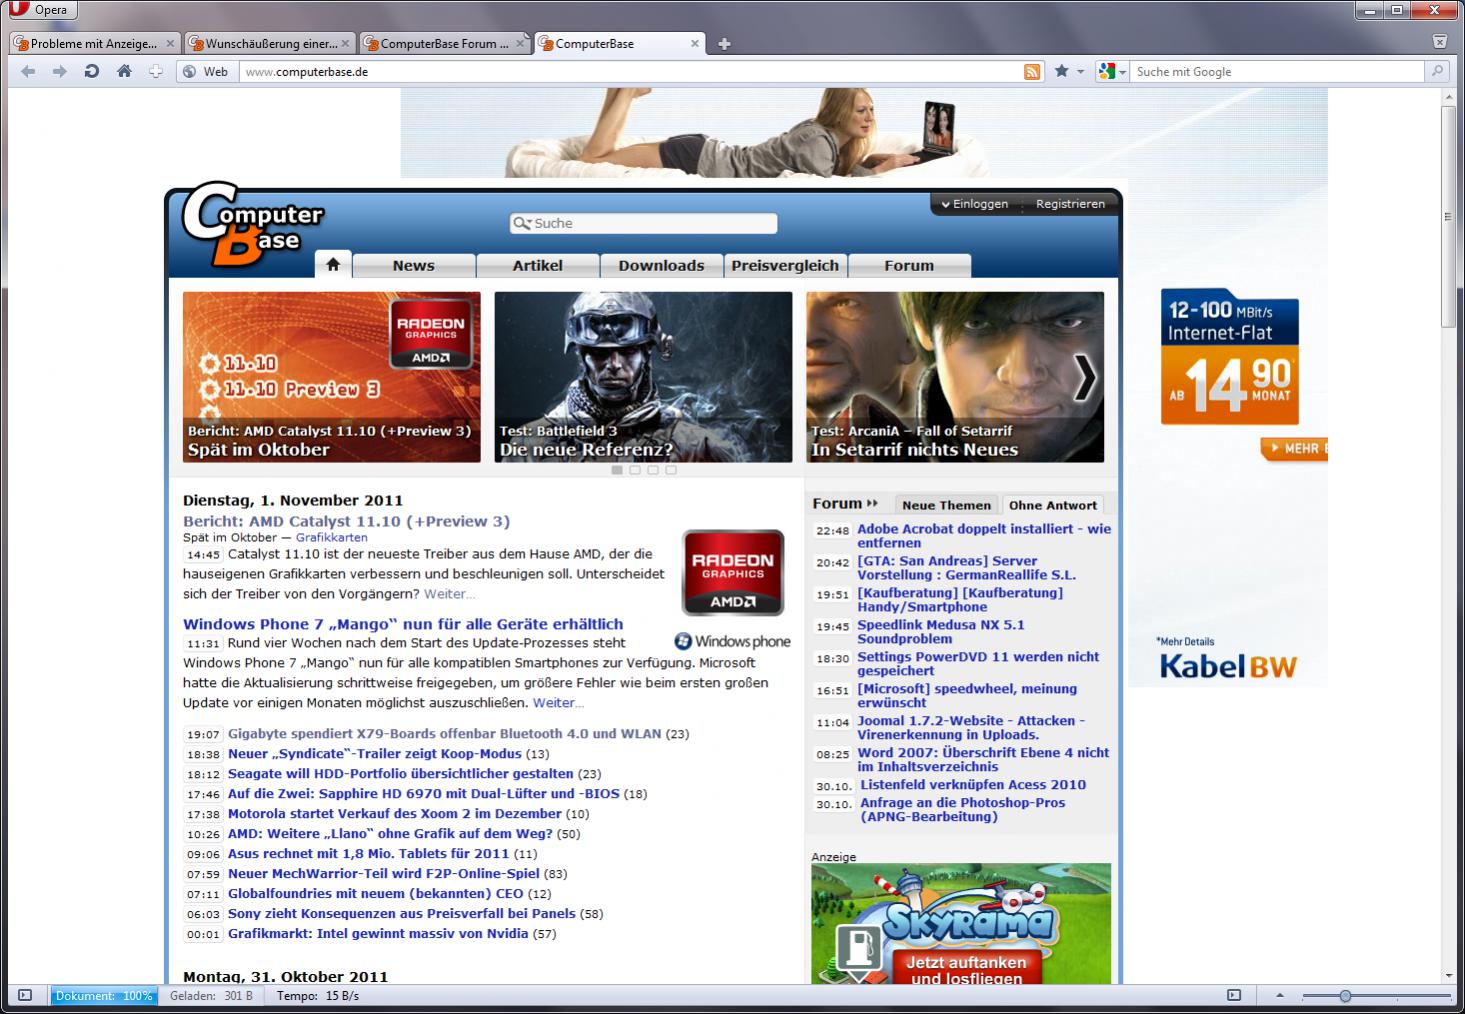
Task: Click the Registrieren link
Action: pyautogui.click(x=1070, y=204)
